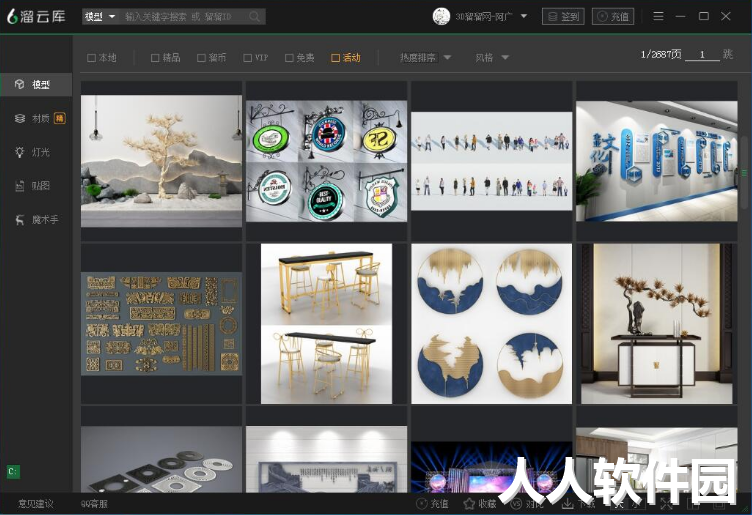Toggle the 本地 checkbox
Viewport: 752px width, 515px height.
[91, 58]
